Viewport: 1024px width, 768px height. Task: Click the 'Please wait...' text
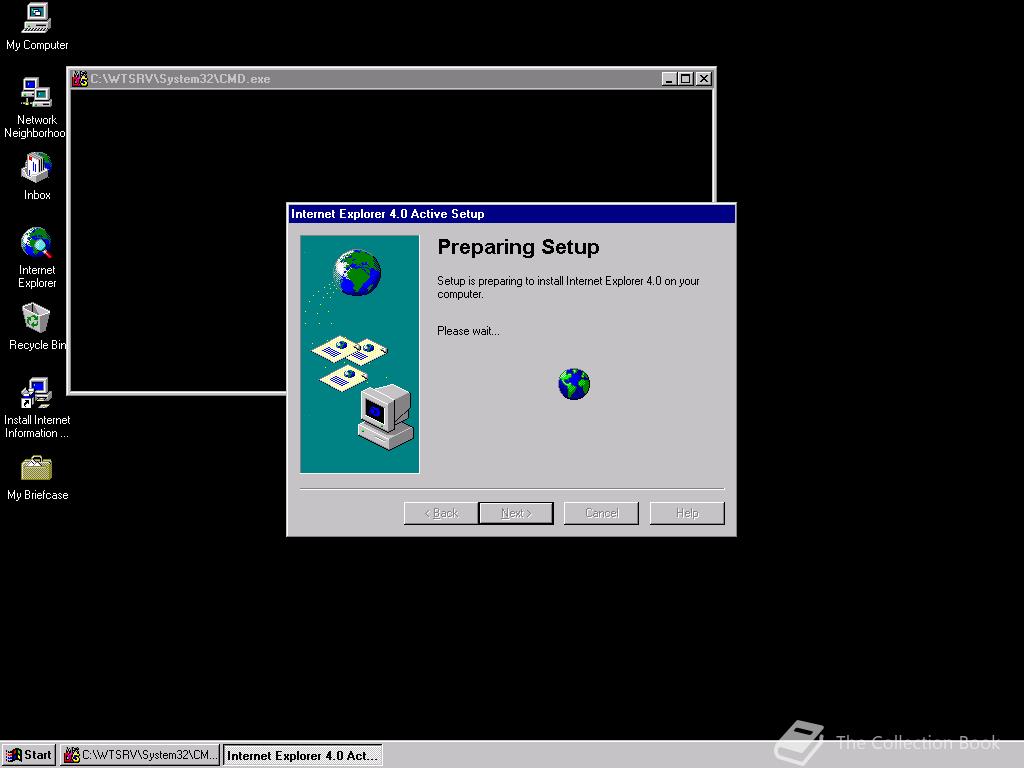[468, 331]
